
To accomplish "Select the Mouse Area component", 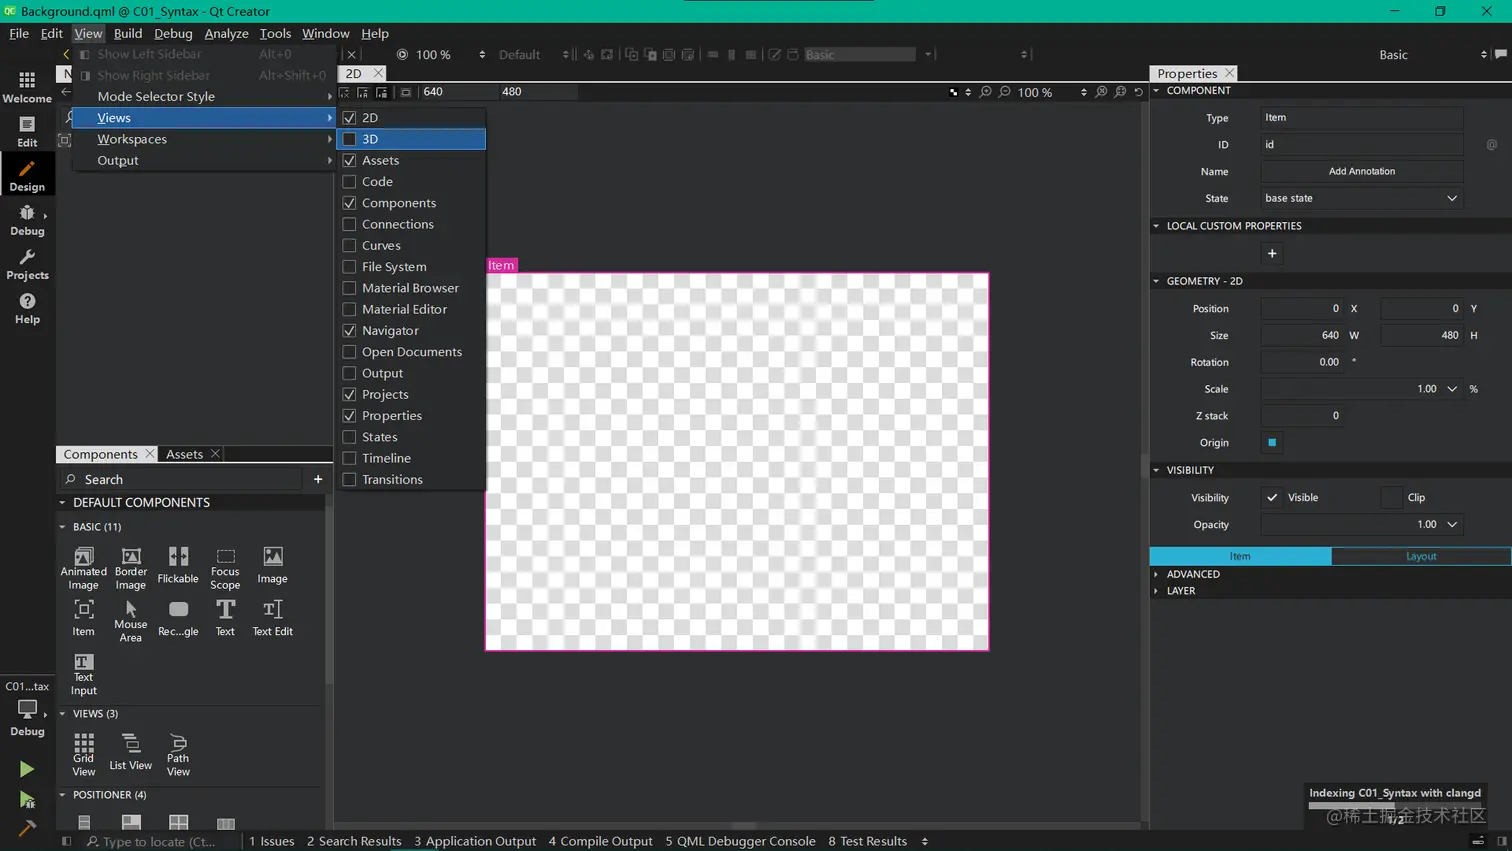I will [x=131, y=621].
